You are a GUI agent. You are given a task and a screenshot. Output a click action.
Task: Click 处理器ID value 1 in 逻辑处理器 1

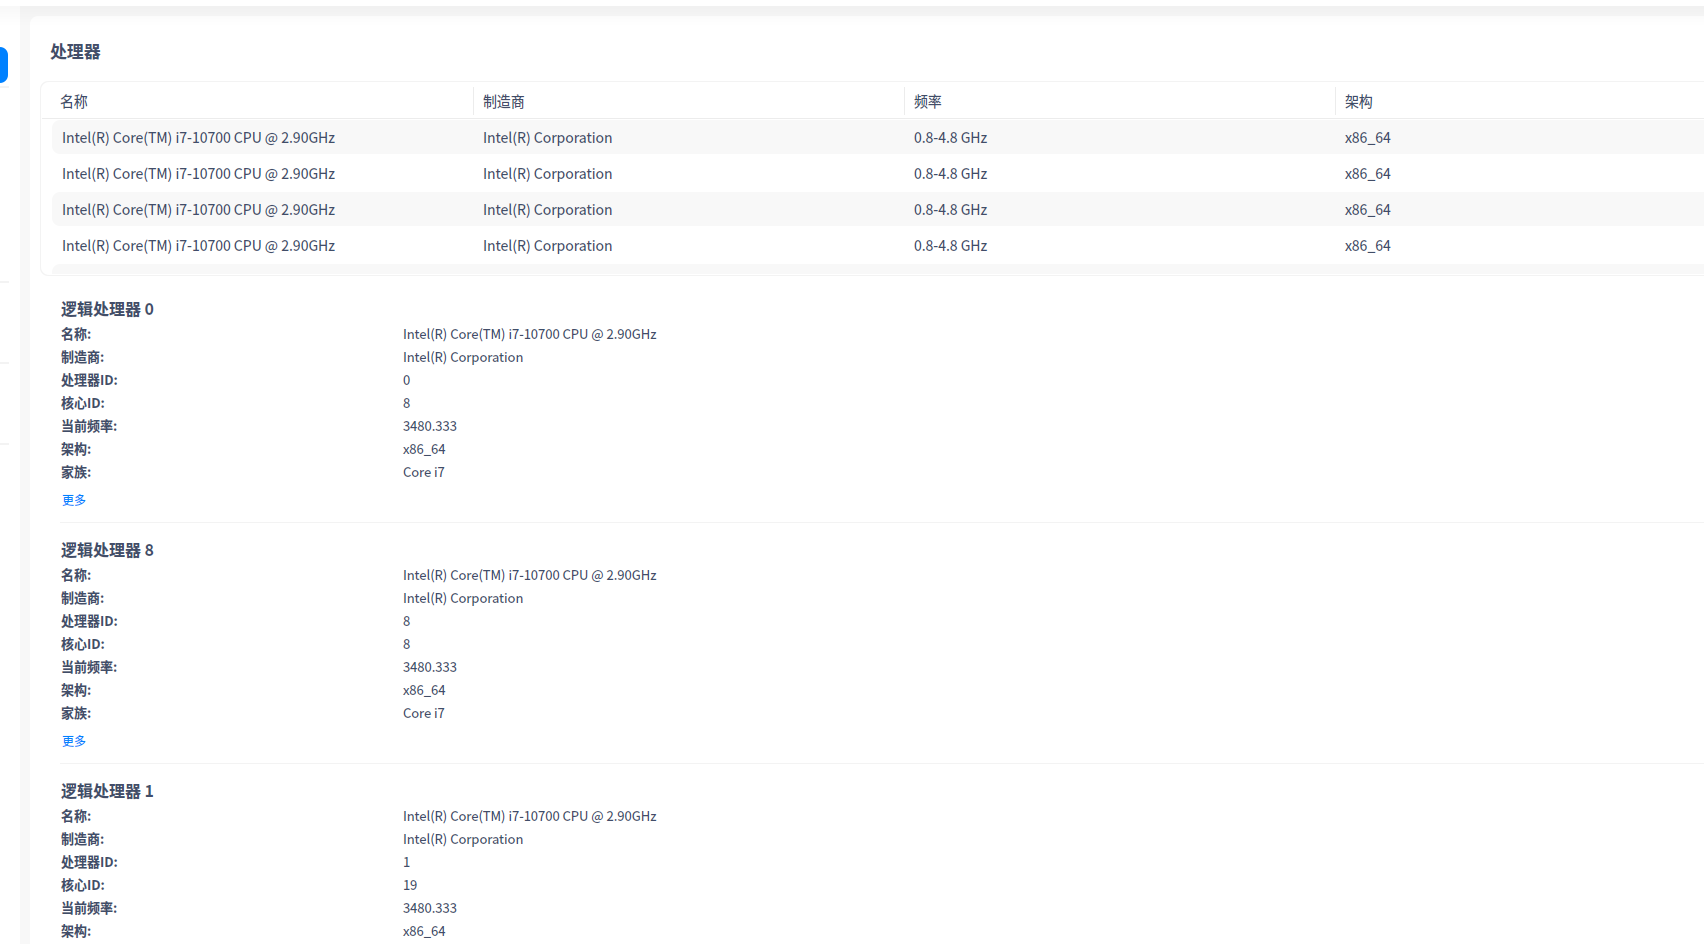407,862
